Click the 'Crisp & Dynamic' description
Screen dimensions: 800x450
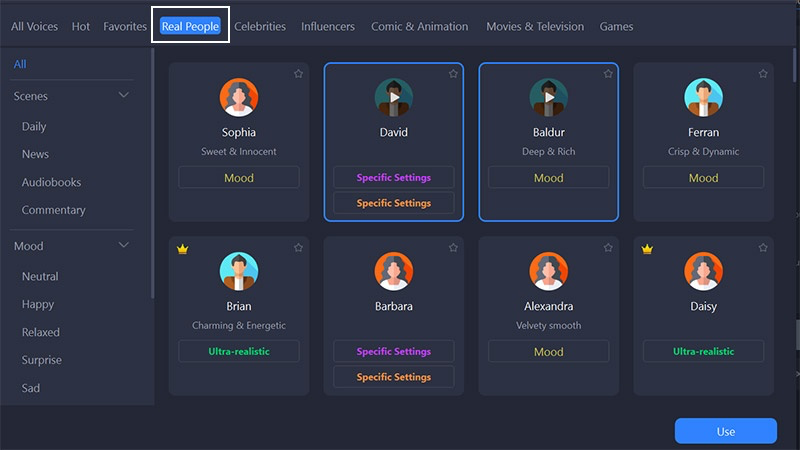coord(704,152)
